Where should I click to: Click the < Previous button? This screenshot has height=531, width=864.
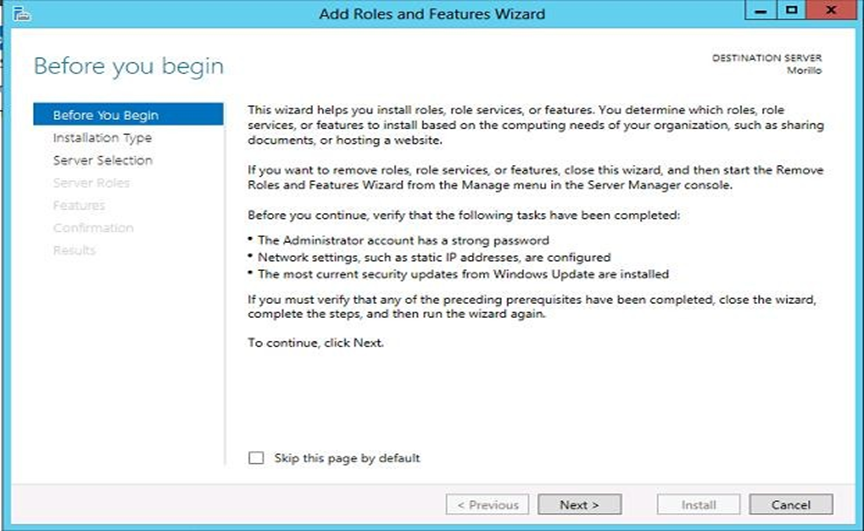click(x=487, y=505)
